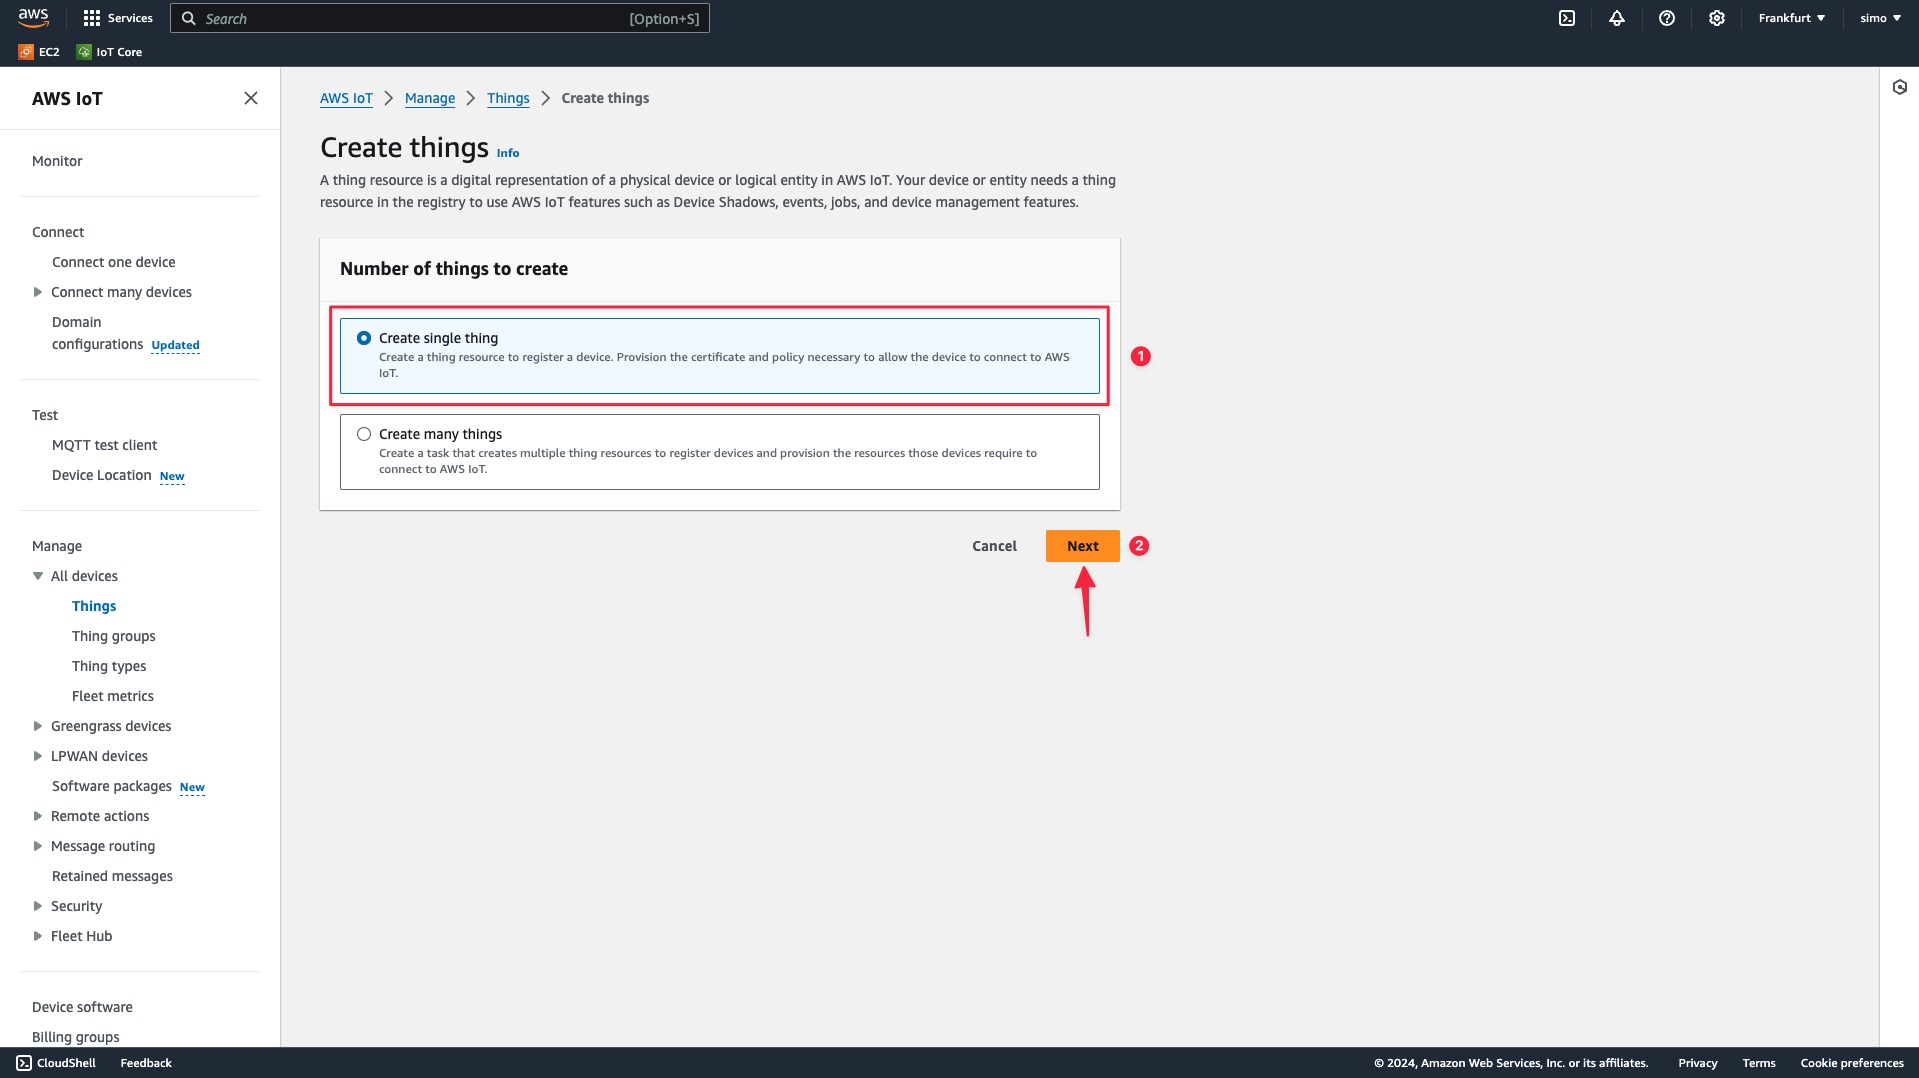The width and height of the screenshot is (1919, 1078).
Task: Open the EC2 shortcut in favorites bar
Action: (x=39, y=52)
